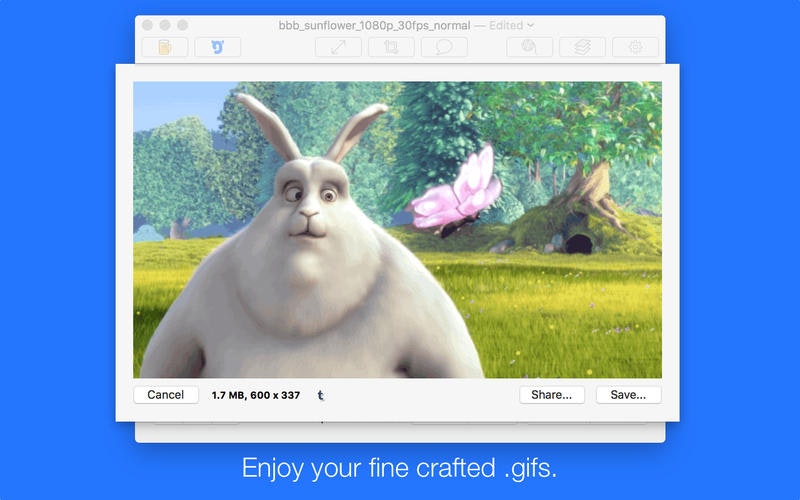Select the Crop tool

[x=391, y=47]
